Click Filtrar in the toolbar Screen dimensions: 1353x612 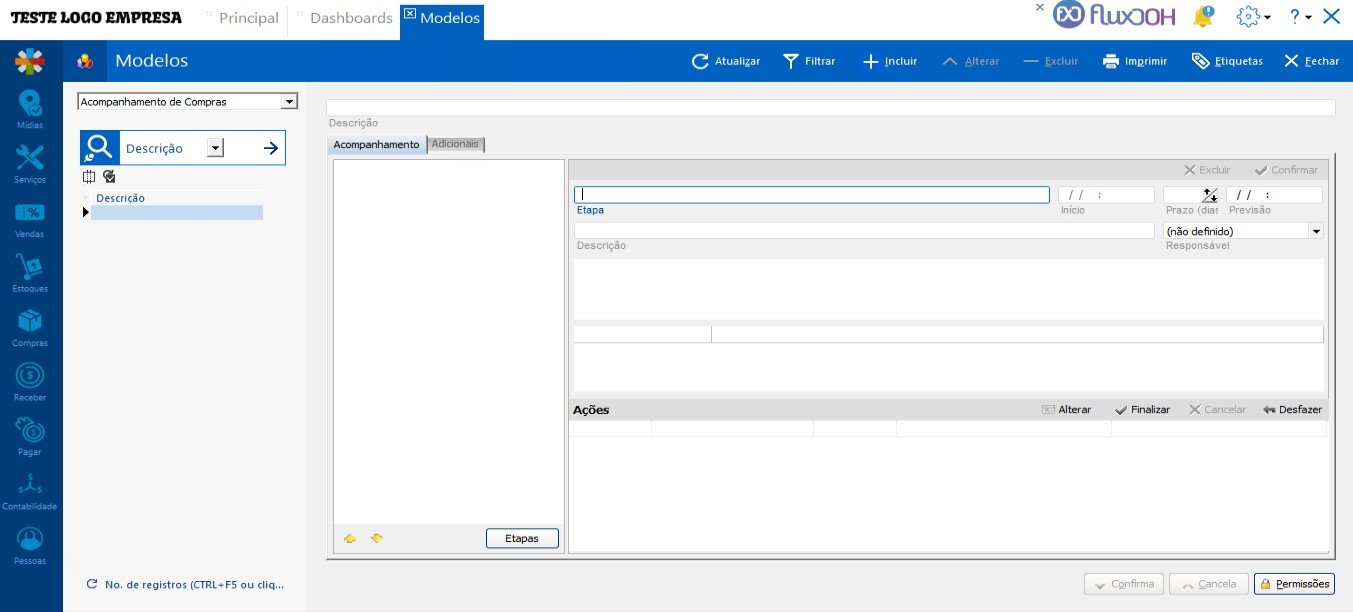tap(808, 61)
